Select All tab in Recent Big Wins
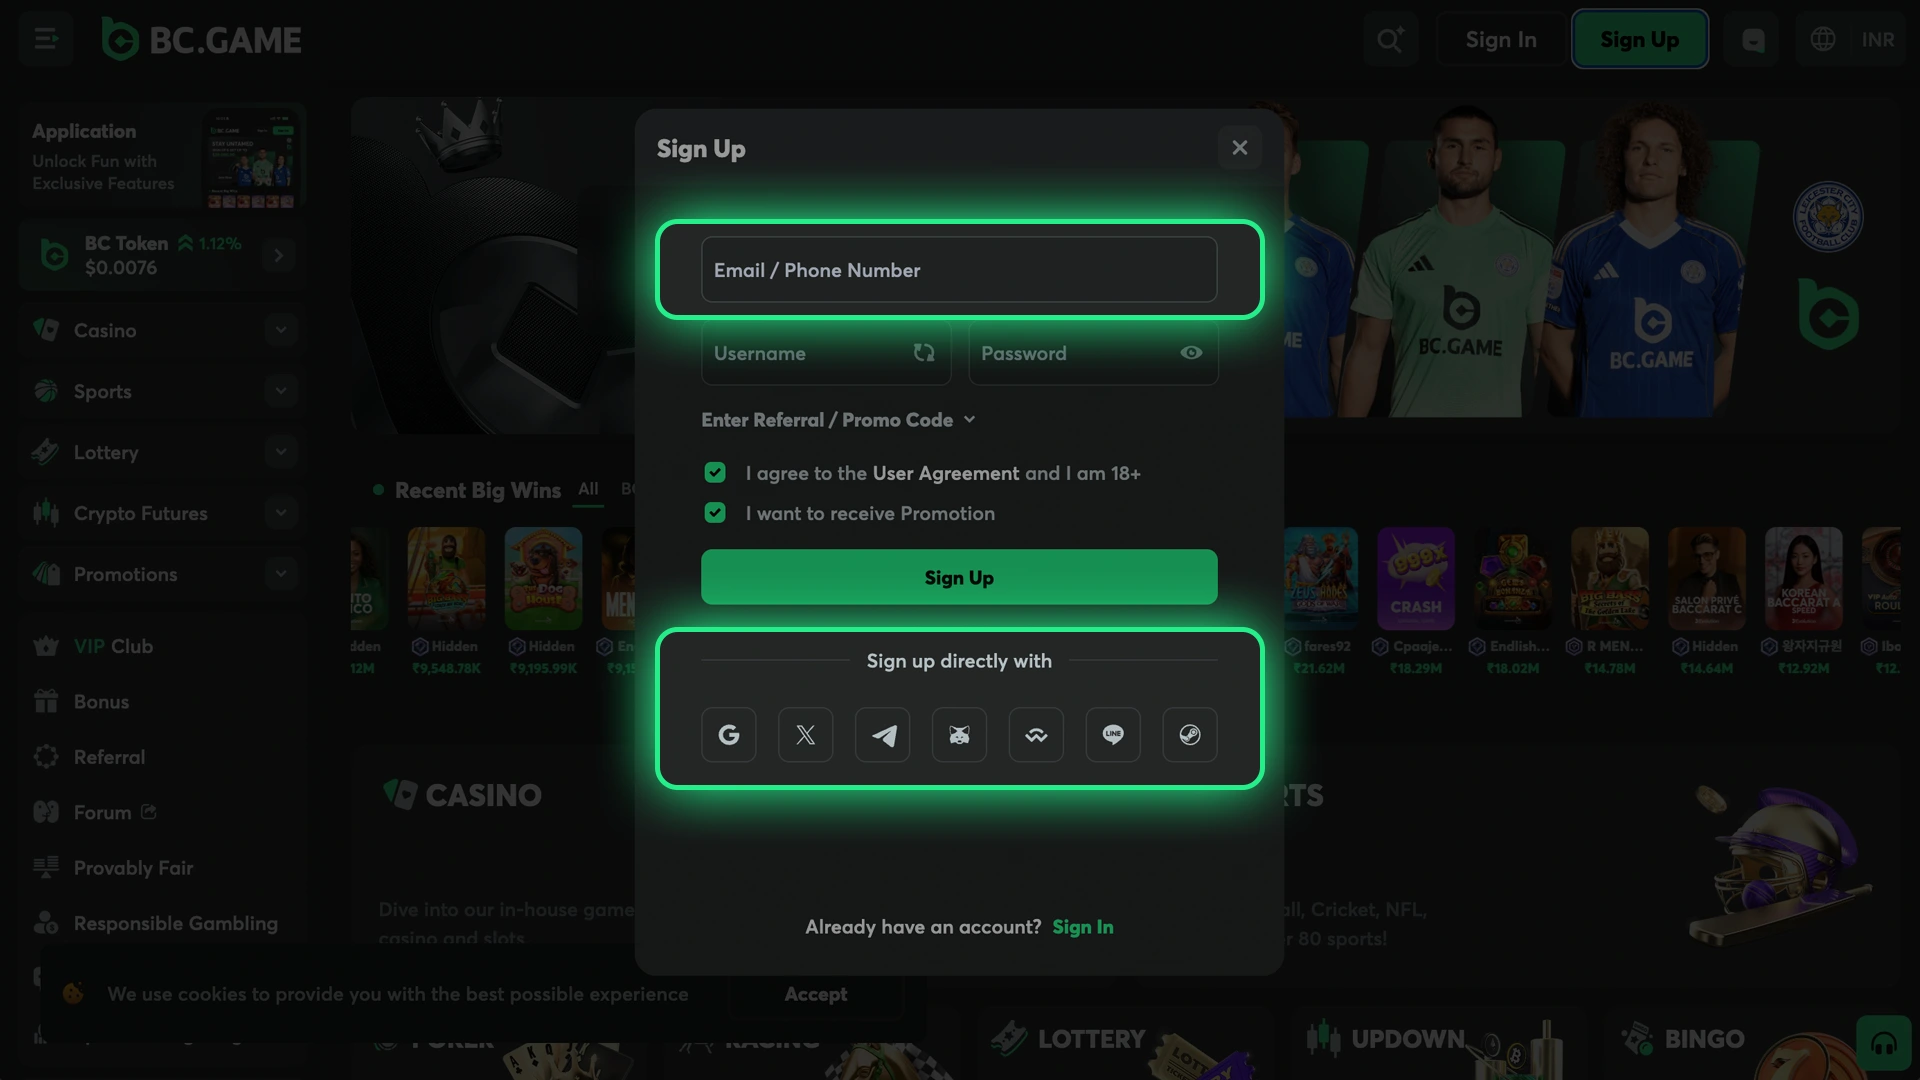Viewport: 1920px width, 1080px height. (x=588, y=489)
